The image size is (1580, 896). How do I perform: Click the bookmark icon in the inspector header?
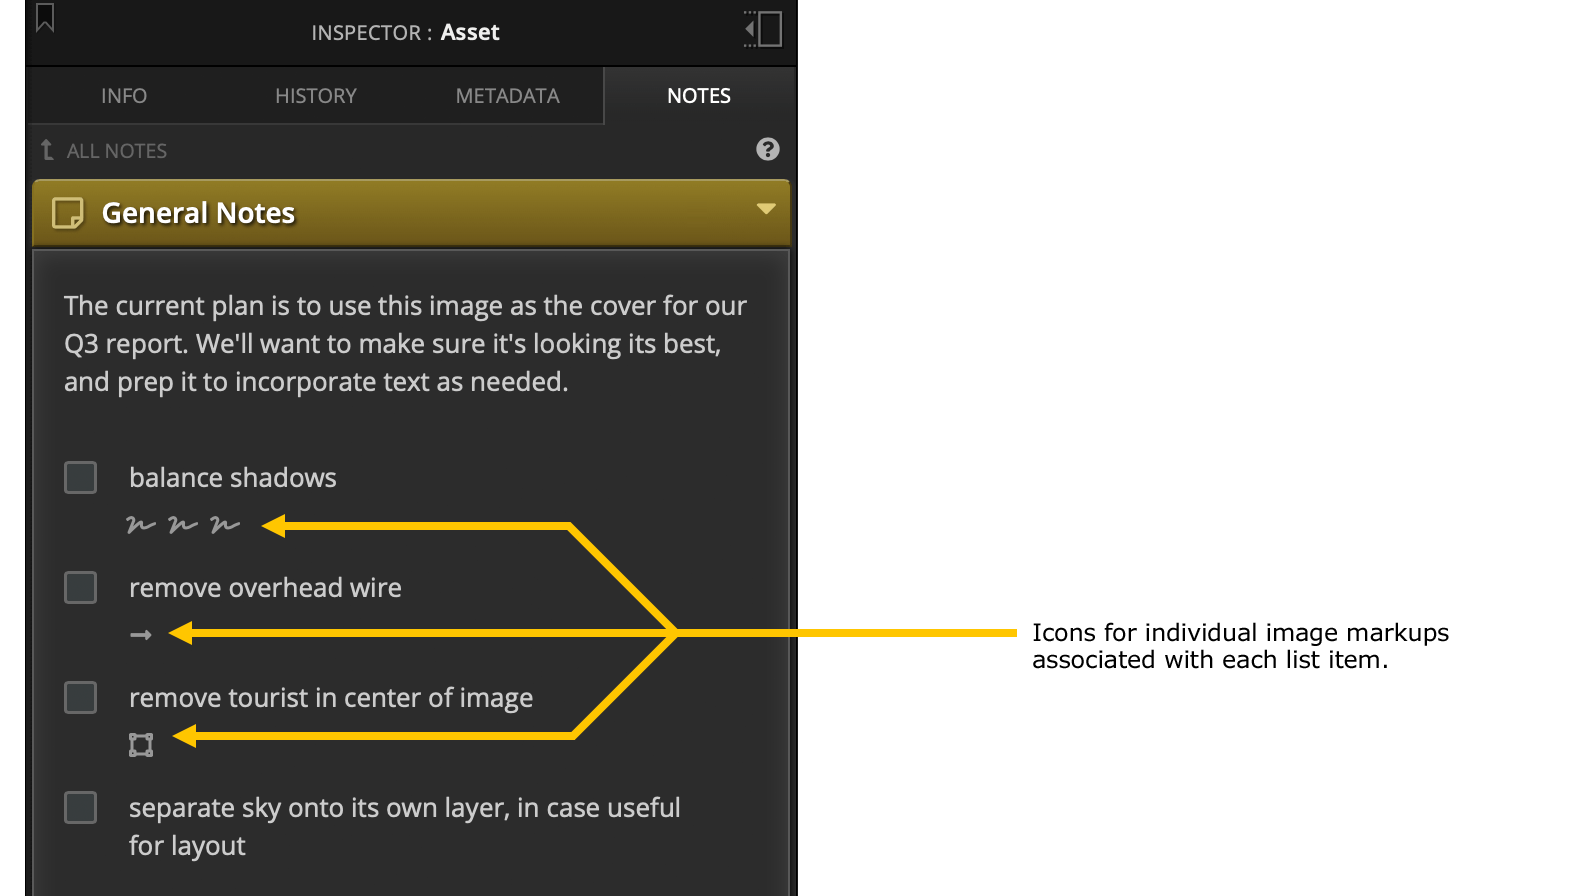[x=45, y=17]
